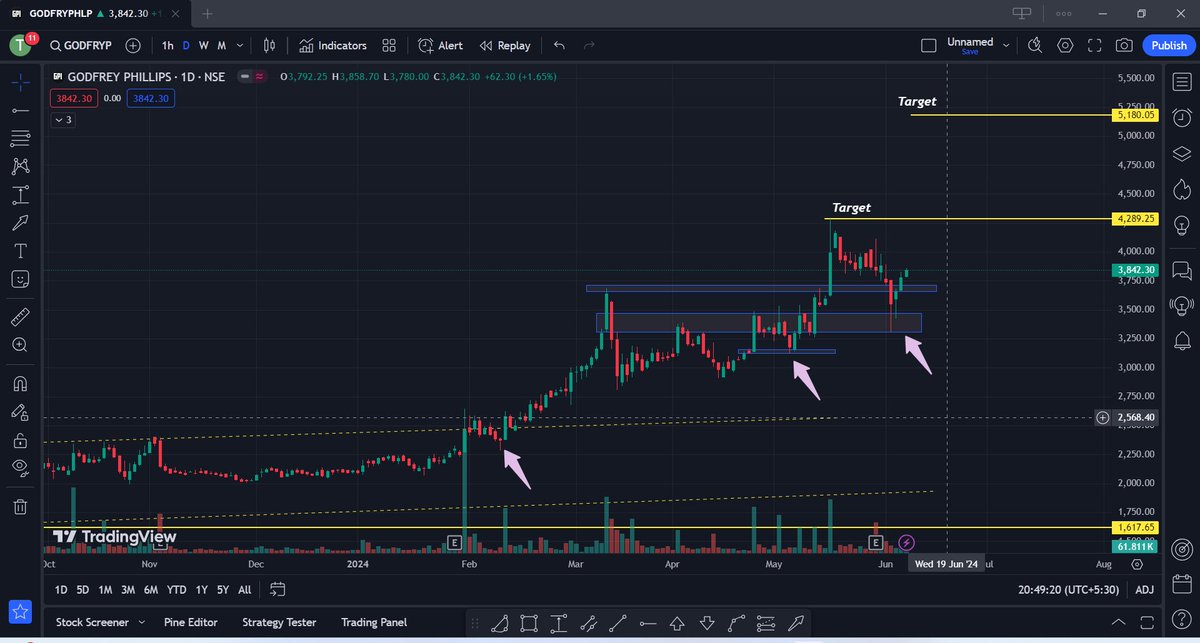
Task: Select the D daily timeframe
Action: coord(186,46)
